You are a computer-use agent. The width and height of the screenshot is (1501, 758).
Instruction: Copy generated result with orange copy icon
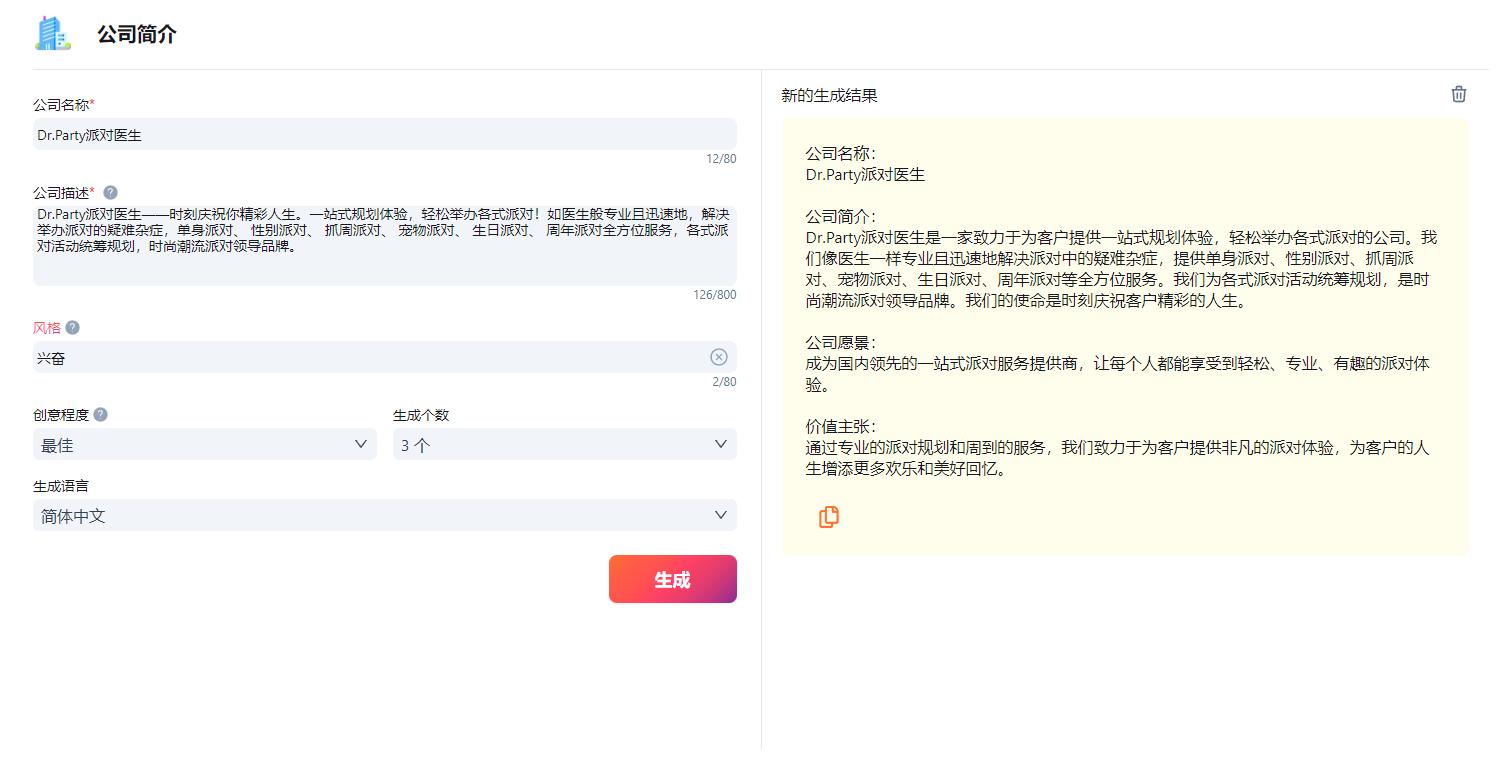point(828,517)
